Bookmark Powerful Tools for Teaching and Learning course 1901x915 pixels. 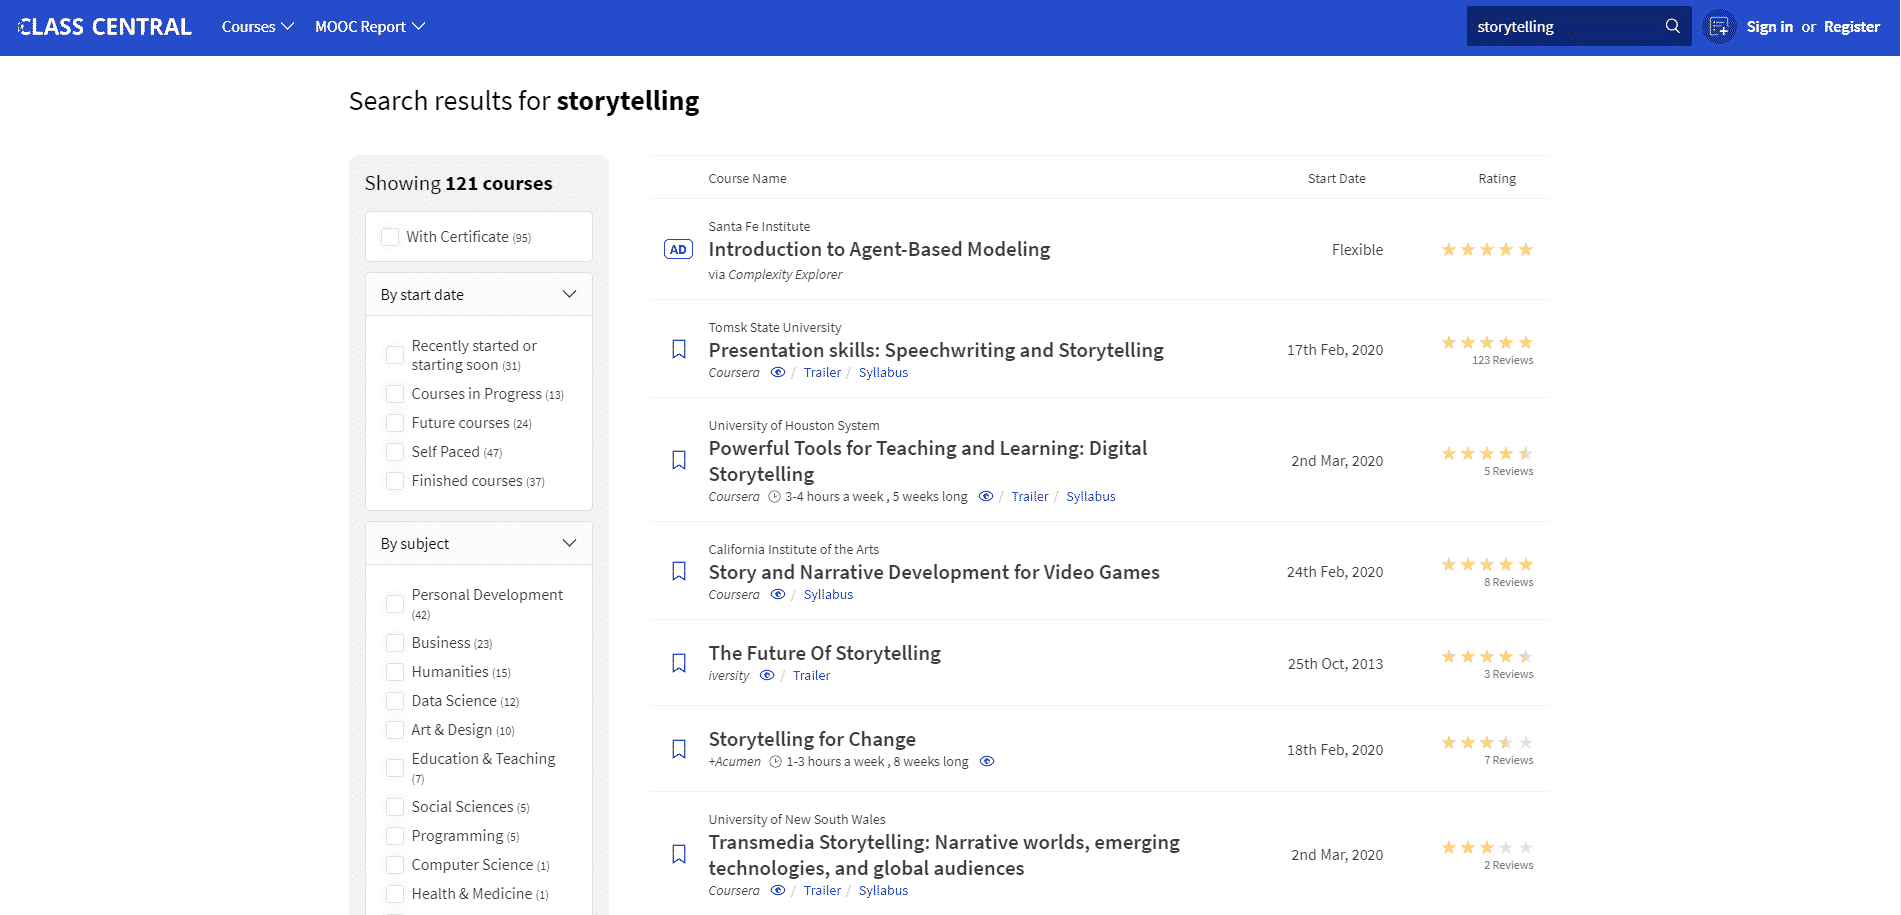(679, 460)
